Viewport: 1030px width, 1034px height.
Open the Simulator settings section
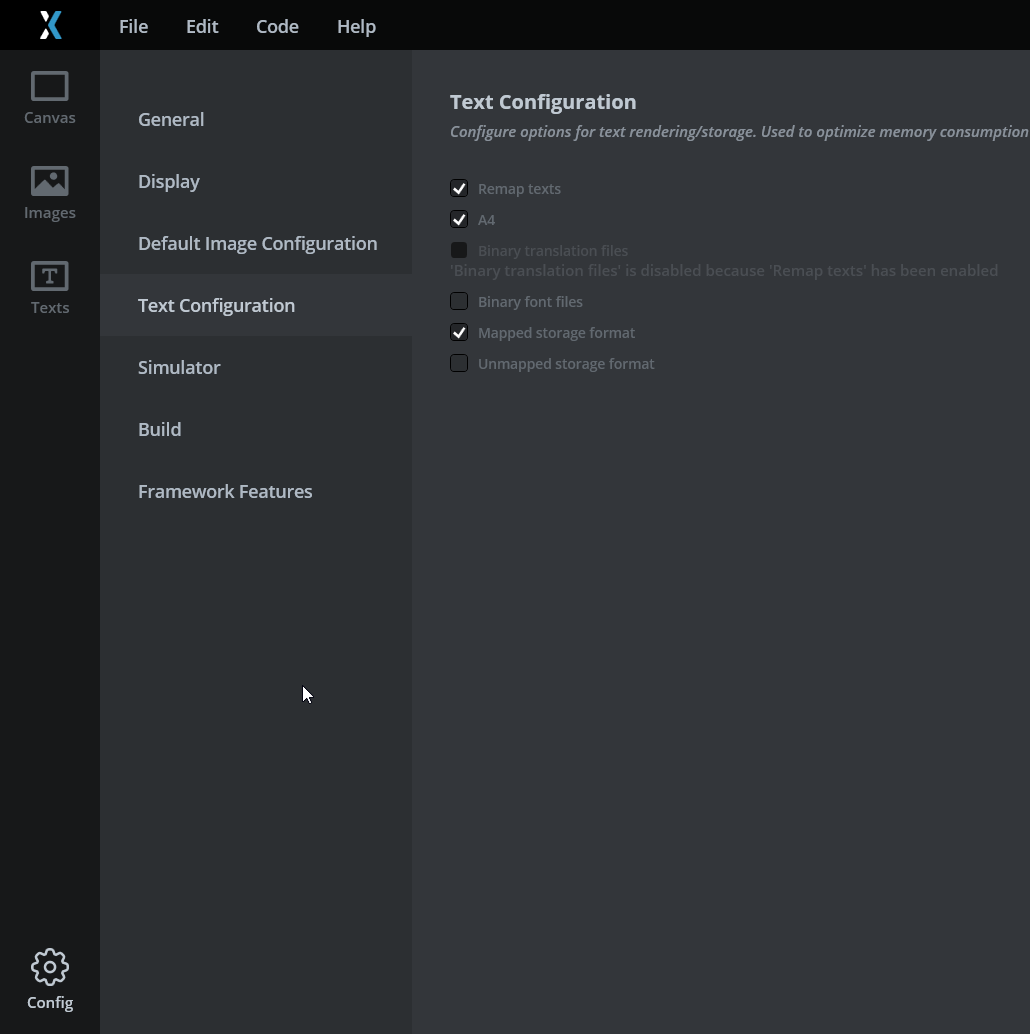(x=179, y=367)
